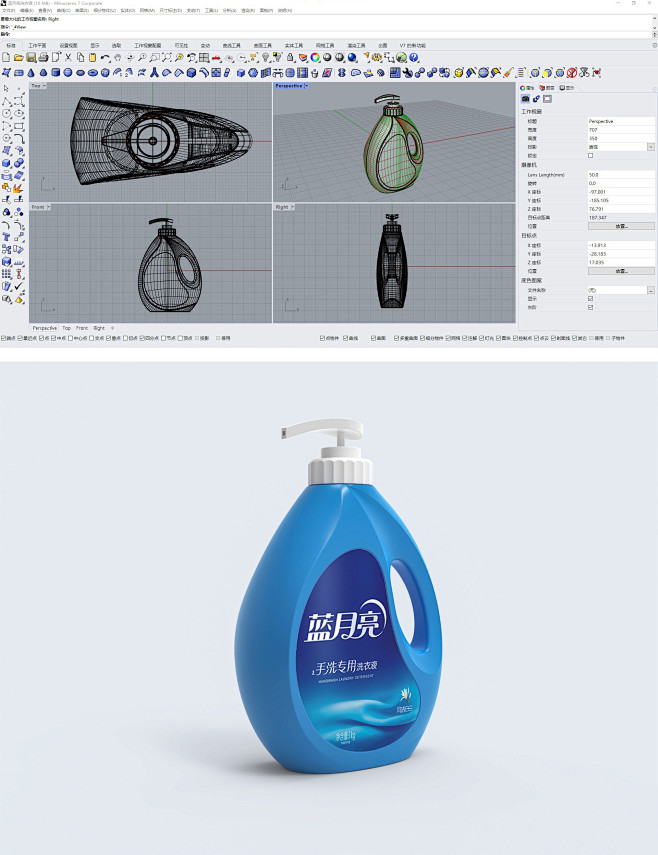
Task: Toggle the lock checkbox under viewport projection
Action: [590, 155]
